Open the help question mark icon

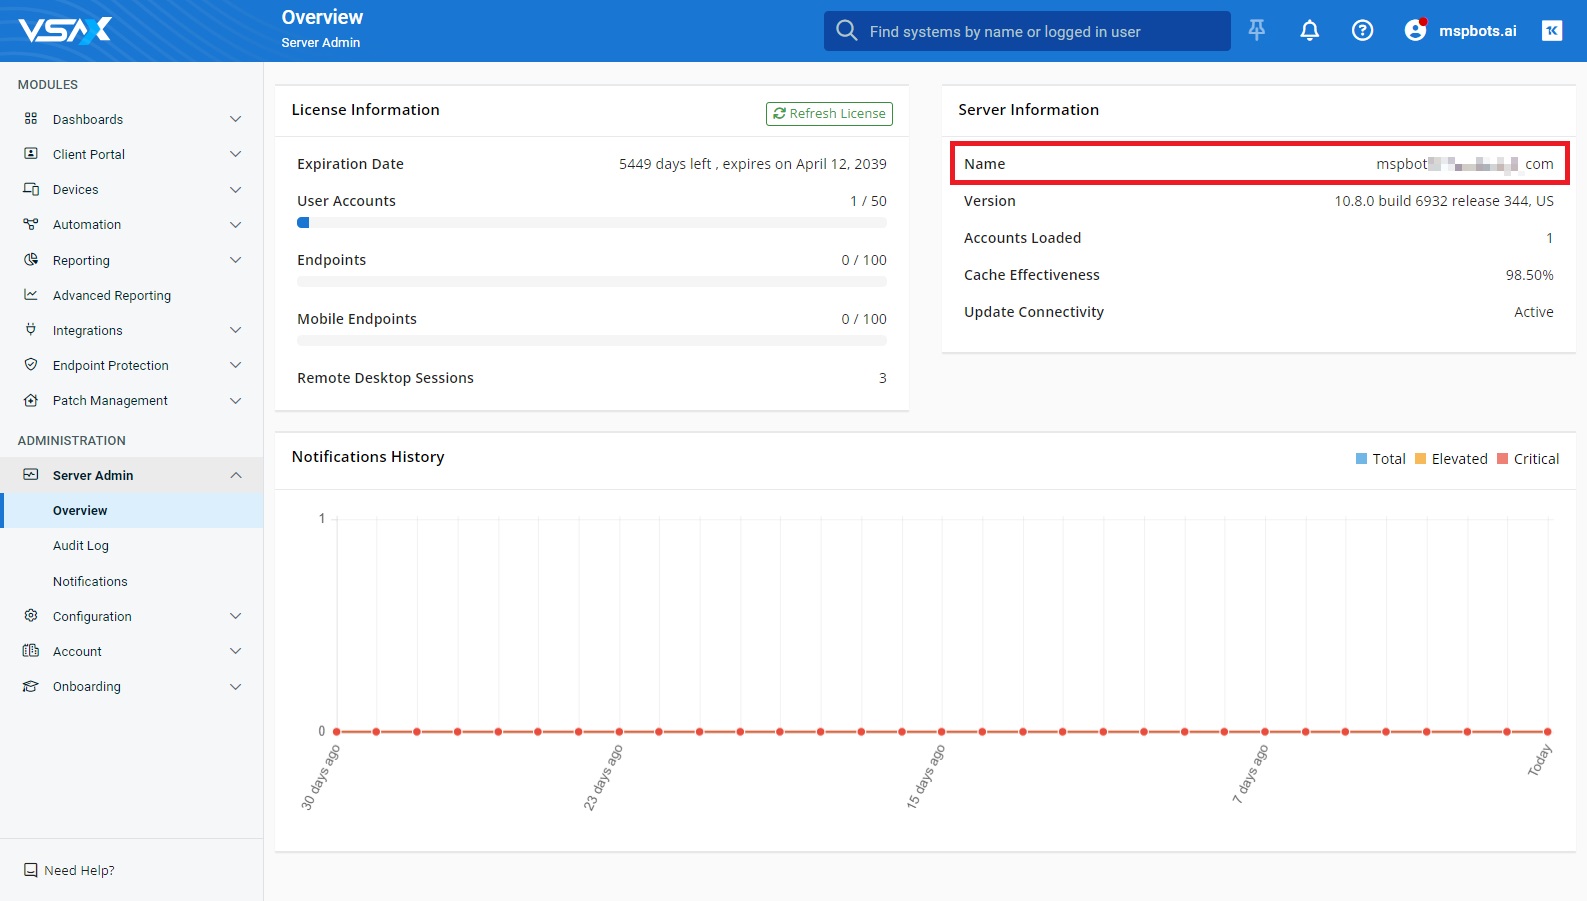click(1362, 30)
